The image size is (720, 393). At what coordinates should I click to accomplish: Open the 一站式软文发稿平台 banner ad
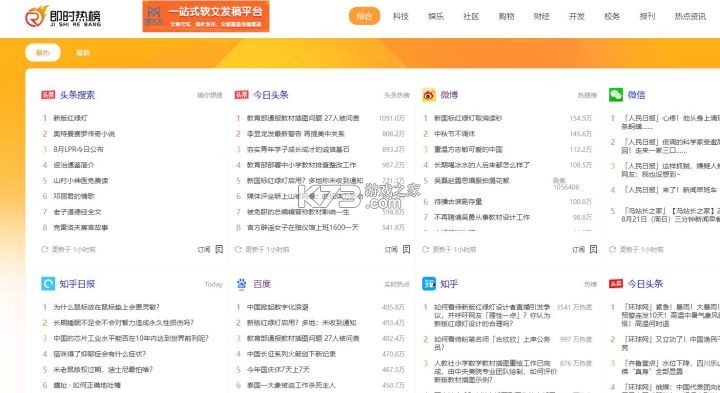point(206,17)
